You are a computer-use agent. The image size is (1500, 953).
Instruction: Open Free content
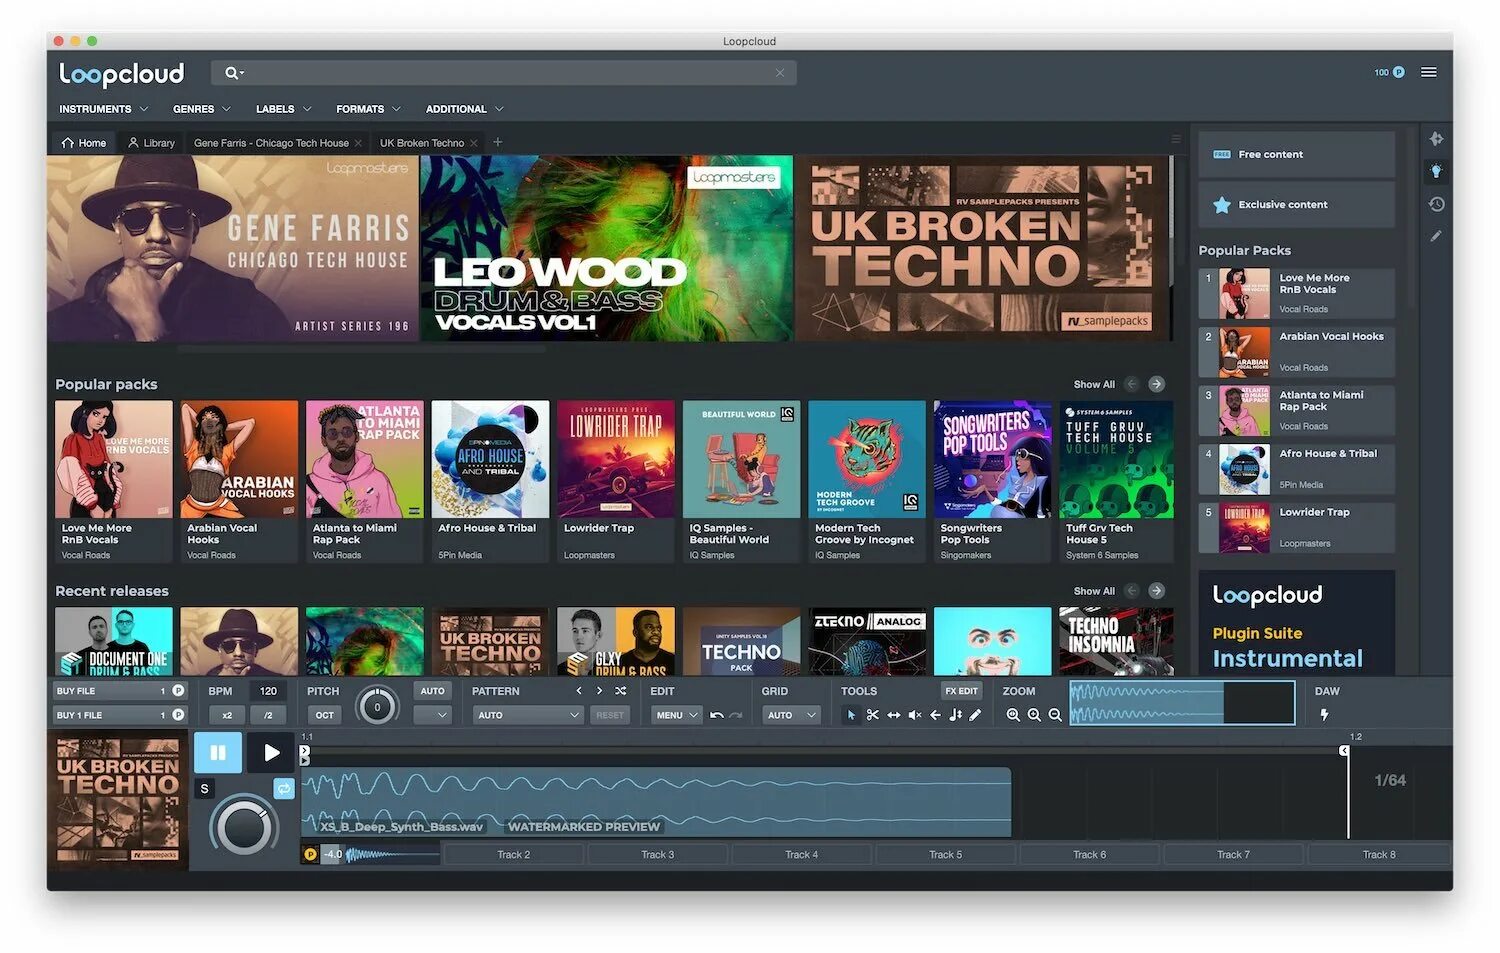click(1296, 154)
